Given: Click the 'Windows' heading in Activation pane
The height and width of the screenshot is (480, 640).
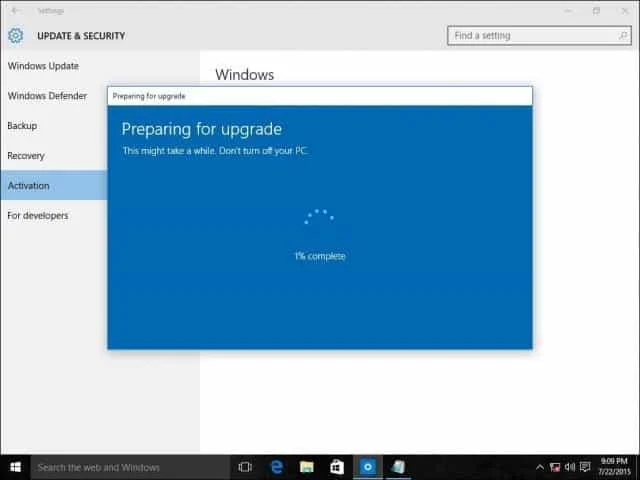Looking at the screenshot, I should tap(244, 75).
